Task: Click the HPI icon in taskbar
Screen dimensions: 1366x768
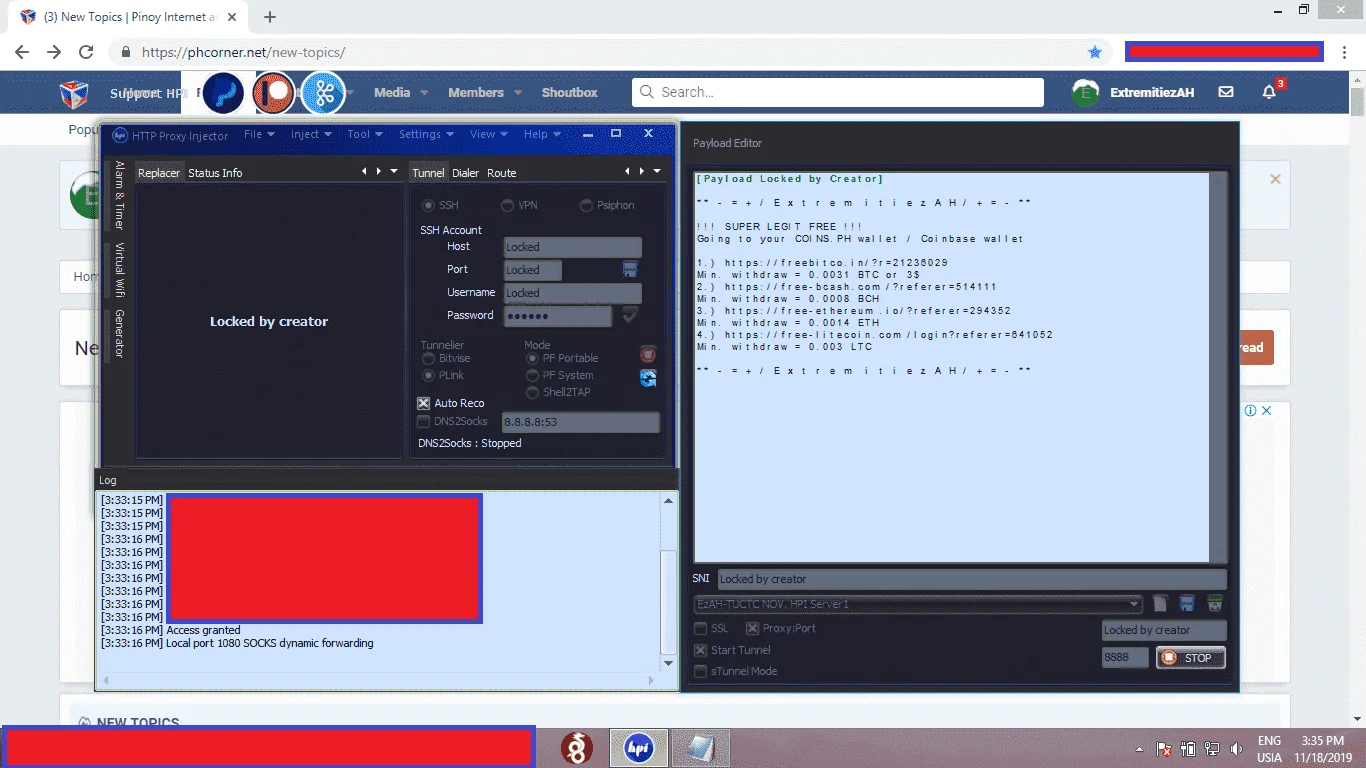Action: point(639,748)
